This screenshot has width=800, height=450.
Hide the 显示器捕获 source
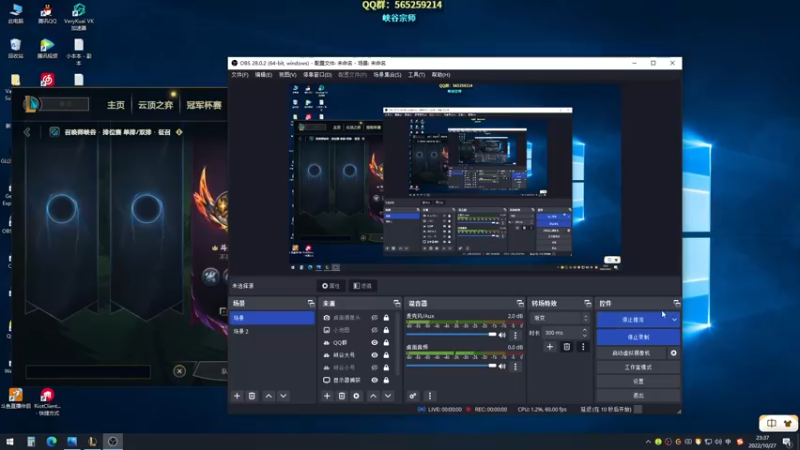pos(374,380)
